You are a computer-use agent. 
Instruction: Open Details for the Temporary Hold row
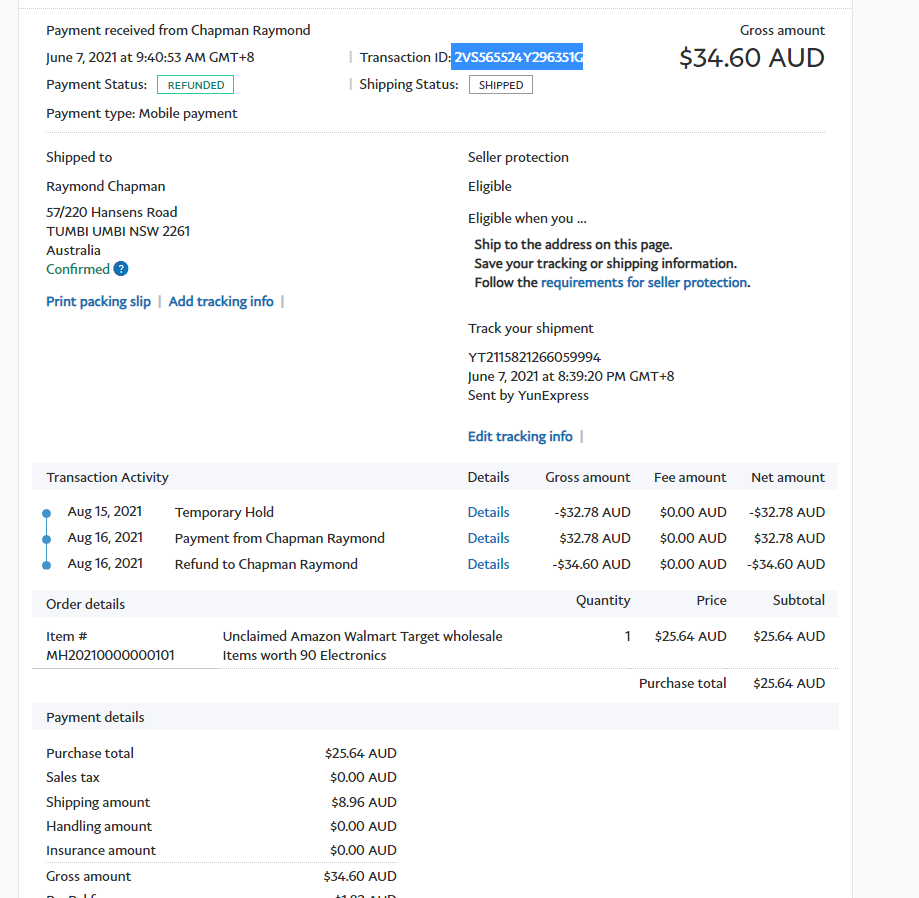click(488, 512)
